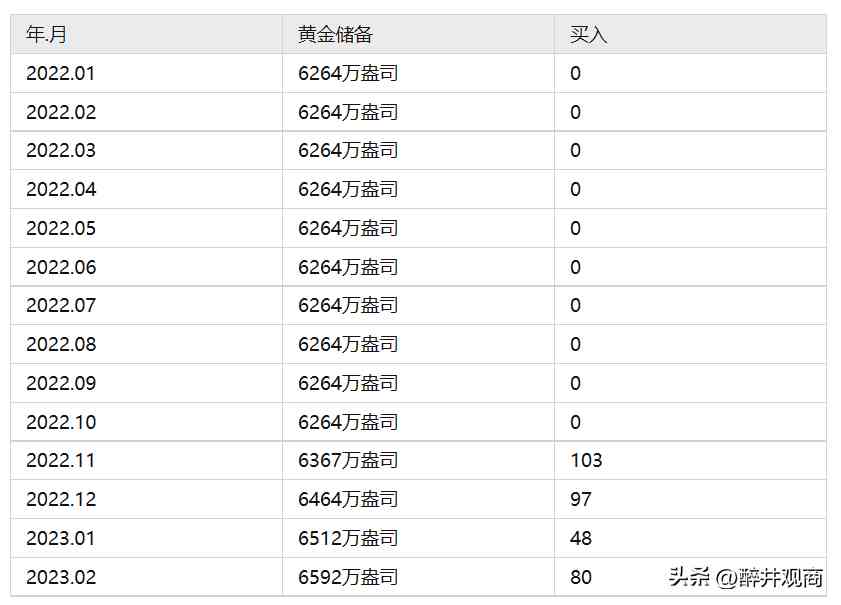Image resolution: width=841 pixels, height=605 pixels.
Task: Click the 2023.01 date cell
Action: pos(60,538)
